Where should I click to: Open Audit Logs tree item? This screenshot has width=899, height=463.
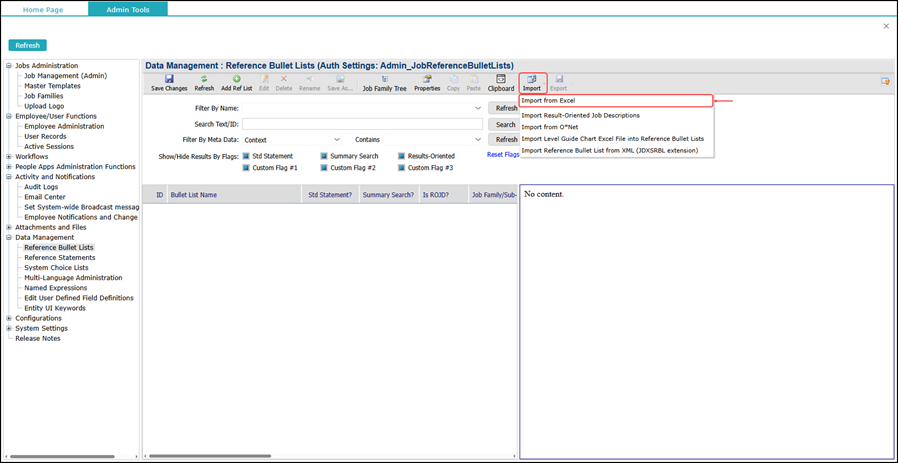41,187
